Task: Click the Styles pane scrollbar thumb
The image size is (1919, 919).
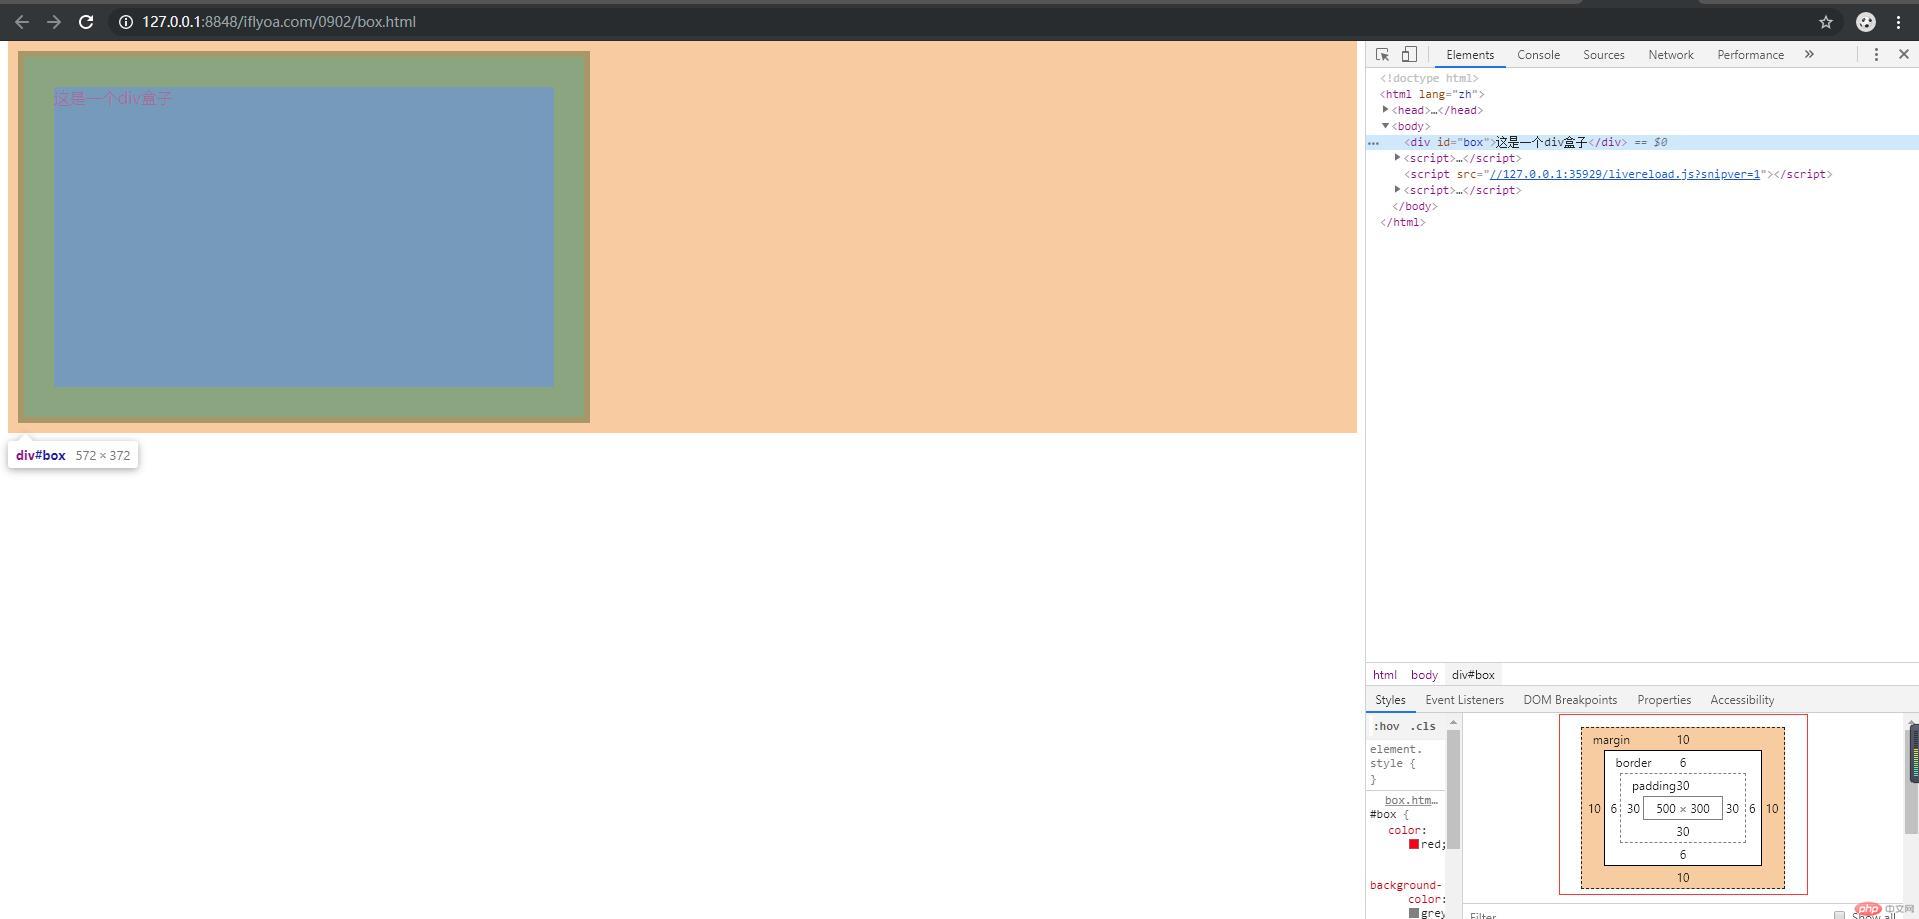Action: [x=1453, y=790]
